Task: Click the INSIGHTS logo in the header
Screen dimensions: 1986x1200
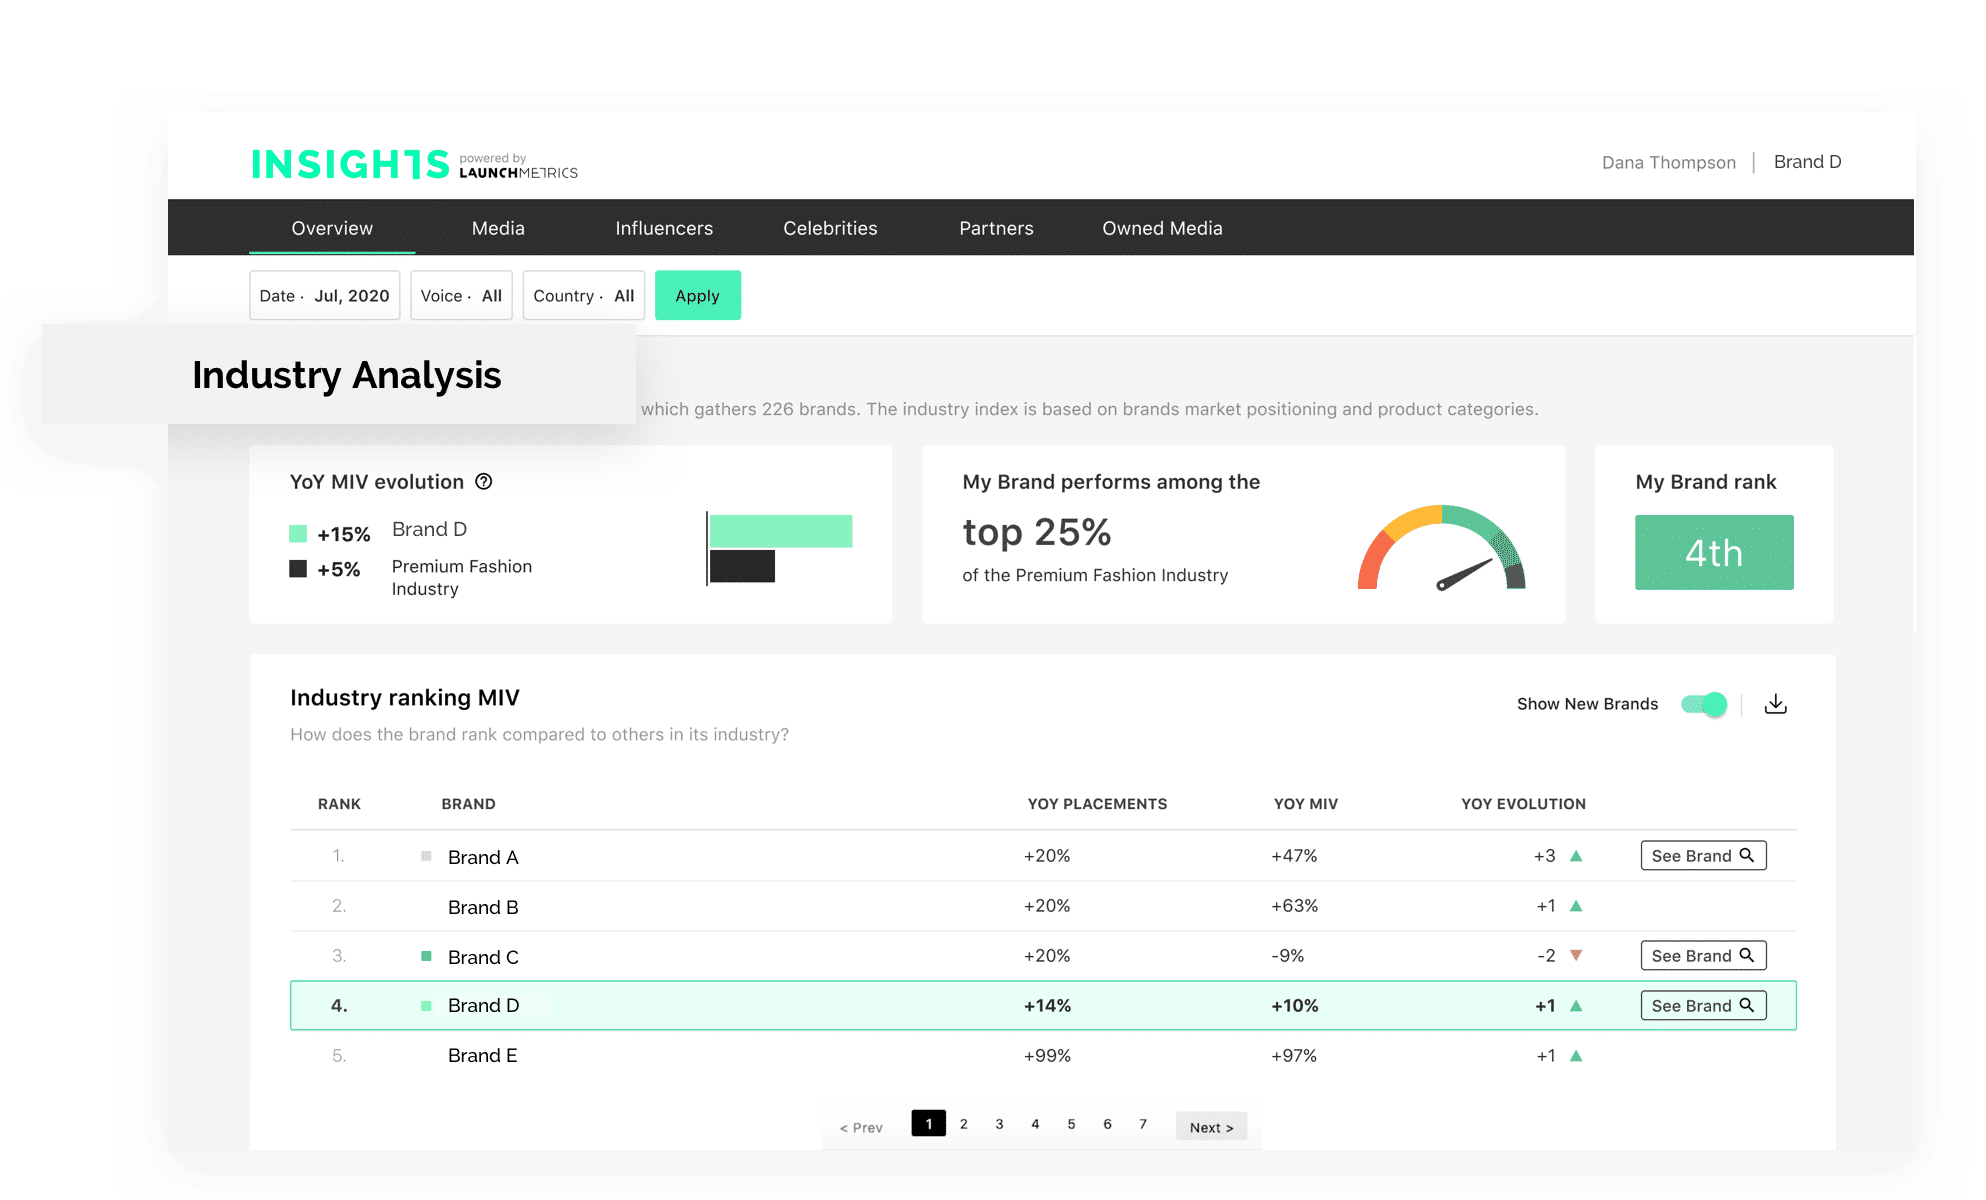Action: [x=350, y=163]
